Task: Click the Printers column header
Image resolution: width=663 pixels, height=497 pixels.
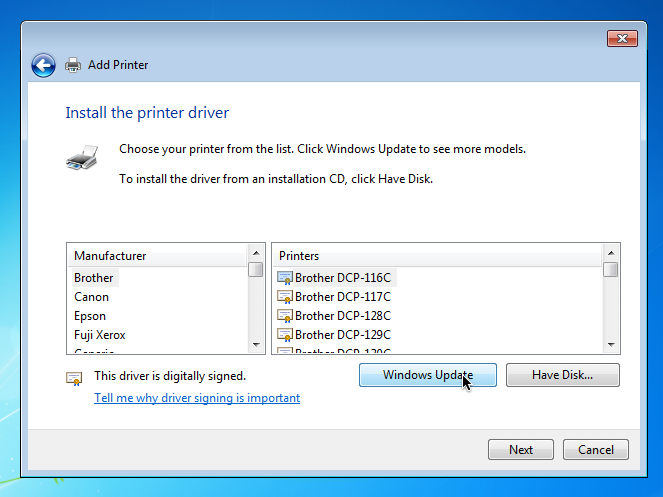Action: [437, 255]
